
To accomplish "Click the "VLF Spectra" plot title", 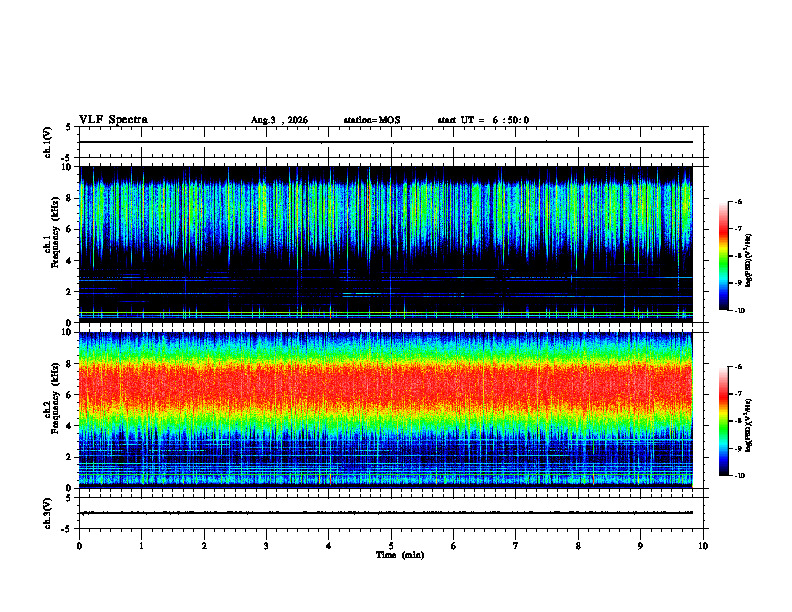I will click(113, 120).
